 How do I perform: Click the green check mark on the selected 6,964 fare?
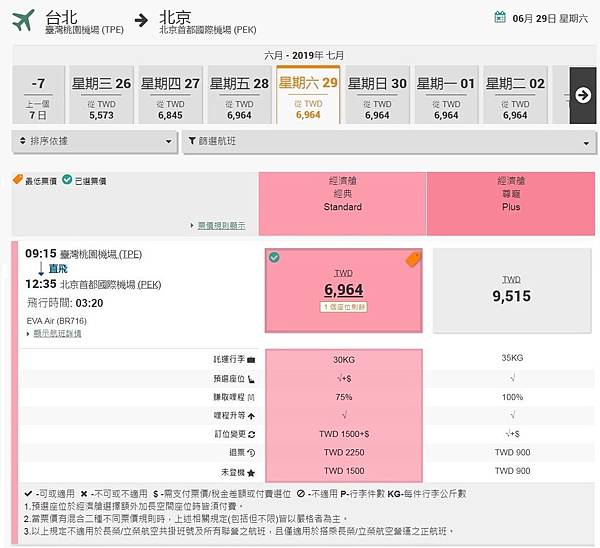(x=274, y=257)
